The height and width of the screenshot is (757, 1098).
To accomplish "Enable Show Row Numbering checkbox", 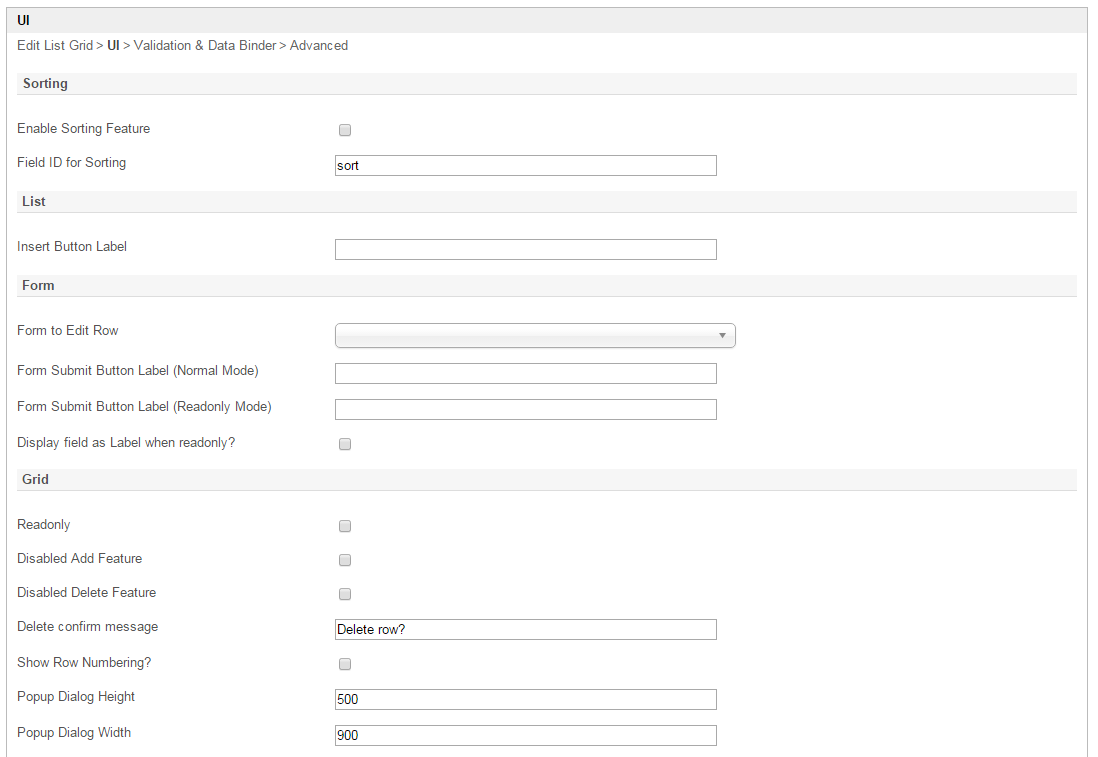I will 345,664.
